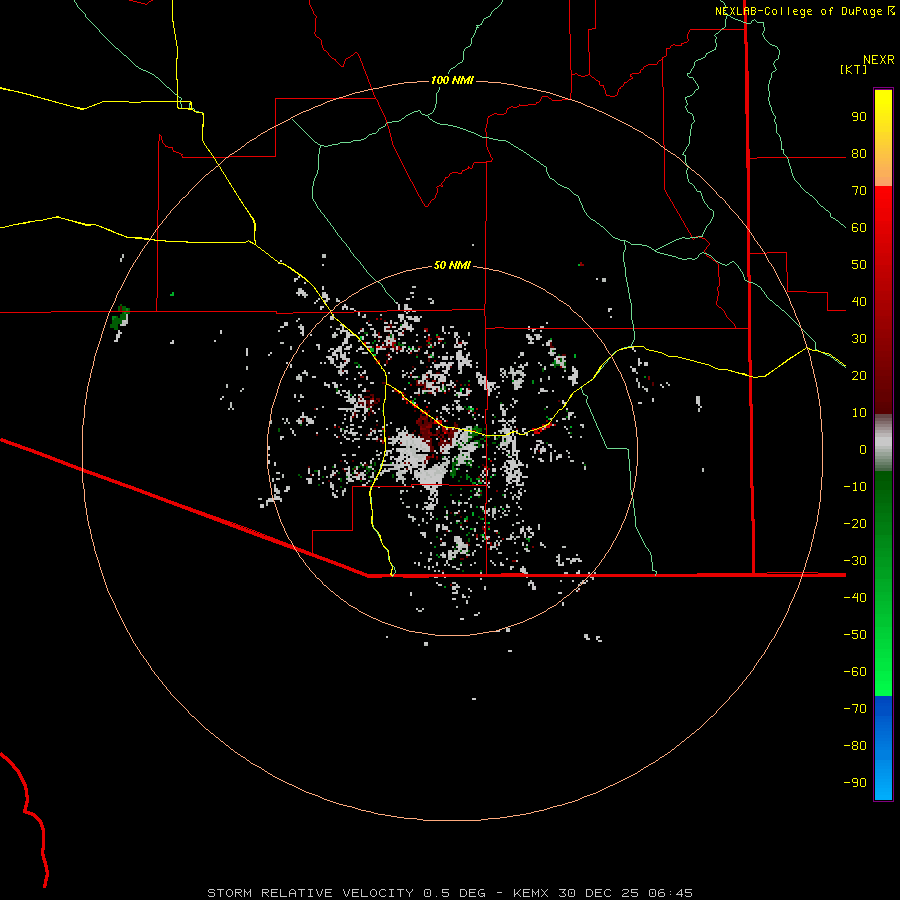Click the [KT] units label

click(854, 69)
